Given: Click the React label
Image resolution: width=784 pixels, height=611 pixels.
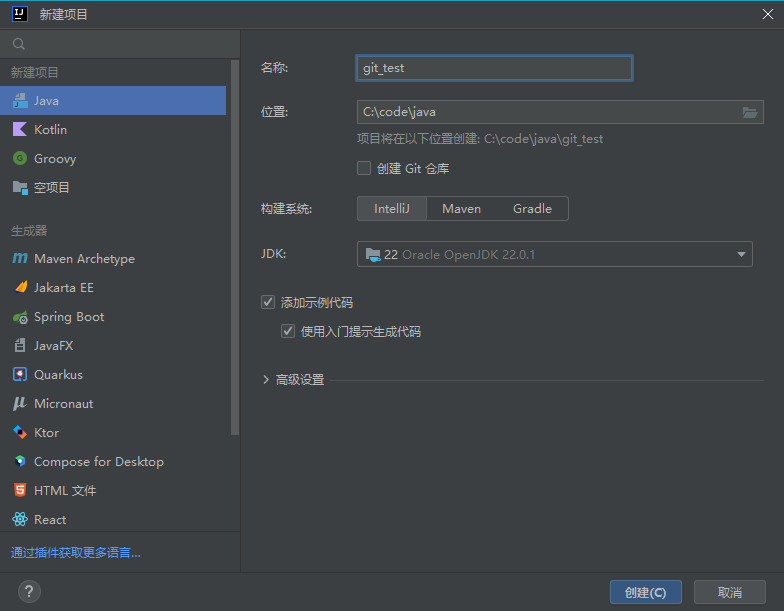Looking at the screenshot, I should [50, 520].
